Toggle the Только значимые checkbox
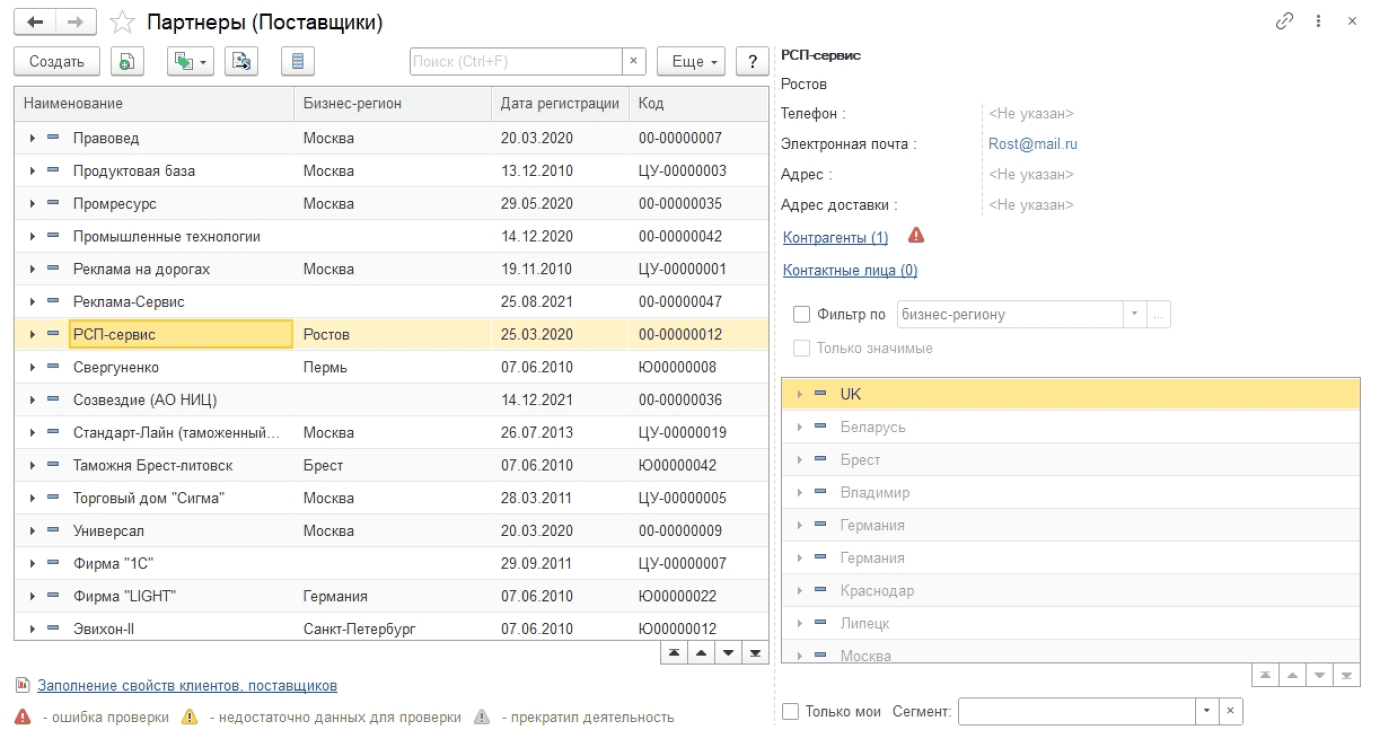Image resolution: width=1380 pixels, height=738 pixels. (x=801, y=348)
